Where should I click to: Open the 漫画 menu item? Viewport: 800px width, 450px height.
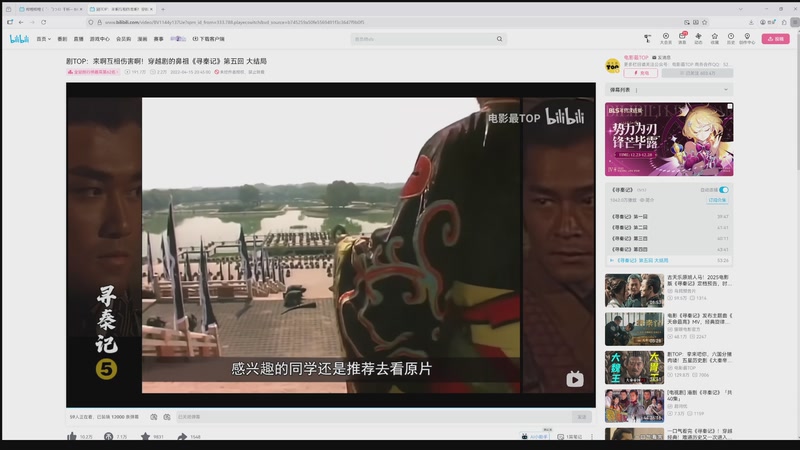(x=142, y=39)
